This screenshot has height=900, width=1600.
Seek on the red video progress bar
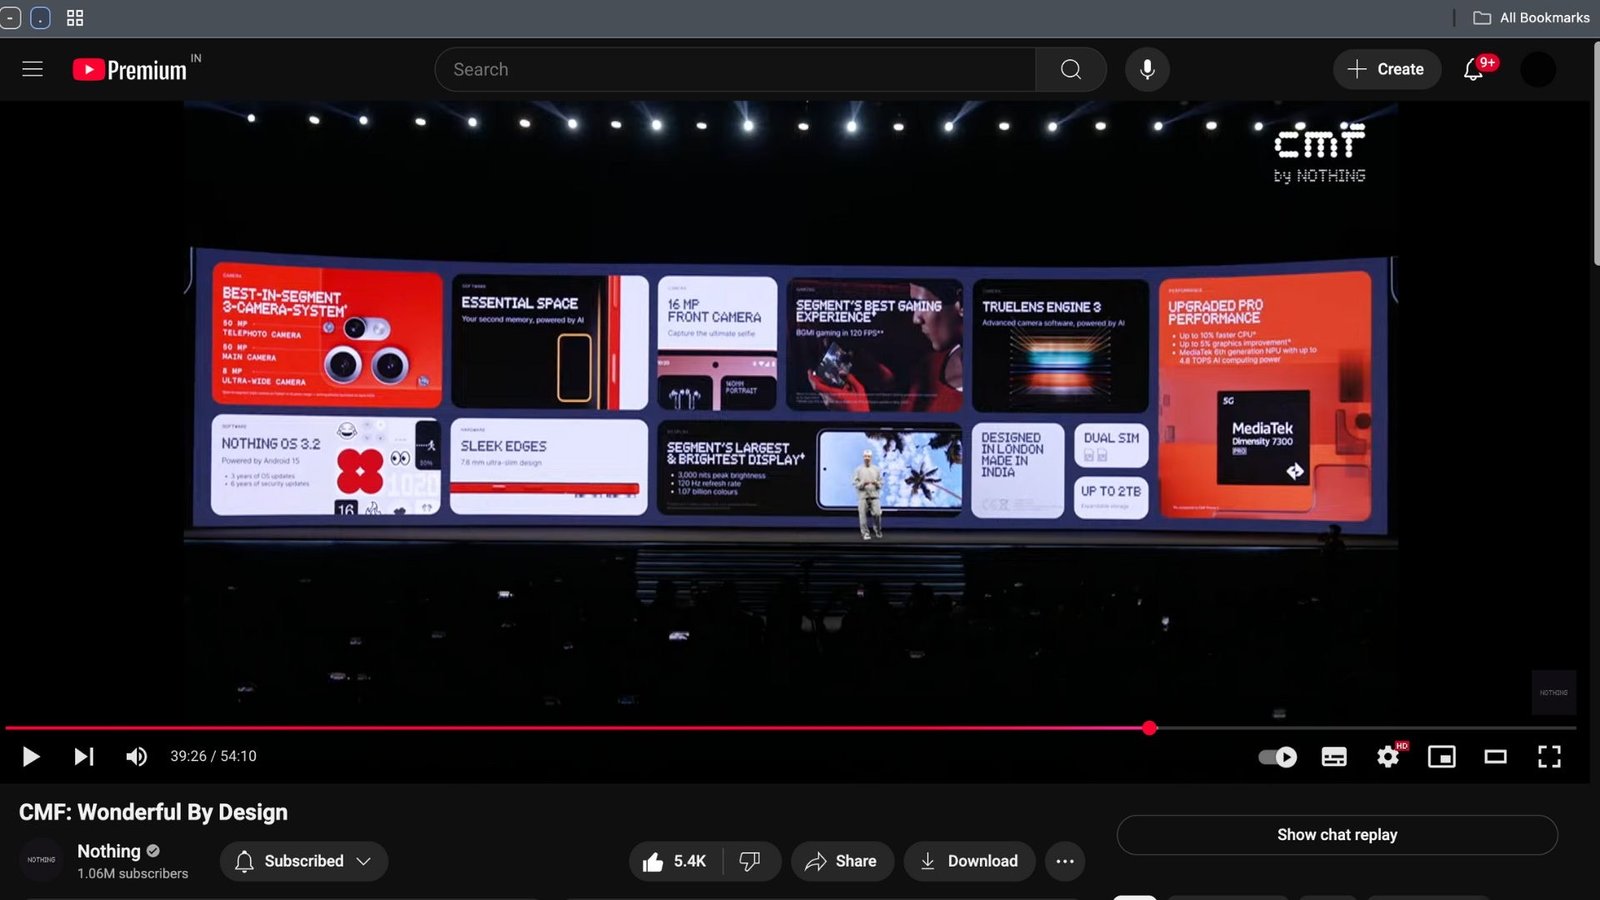tap(790, 728)
